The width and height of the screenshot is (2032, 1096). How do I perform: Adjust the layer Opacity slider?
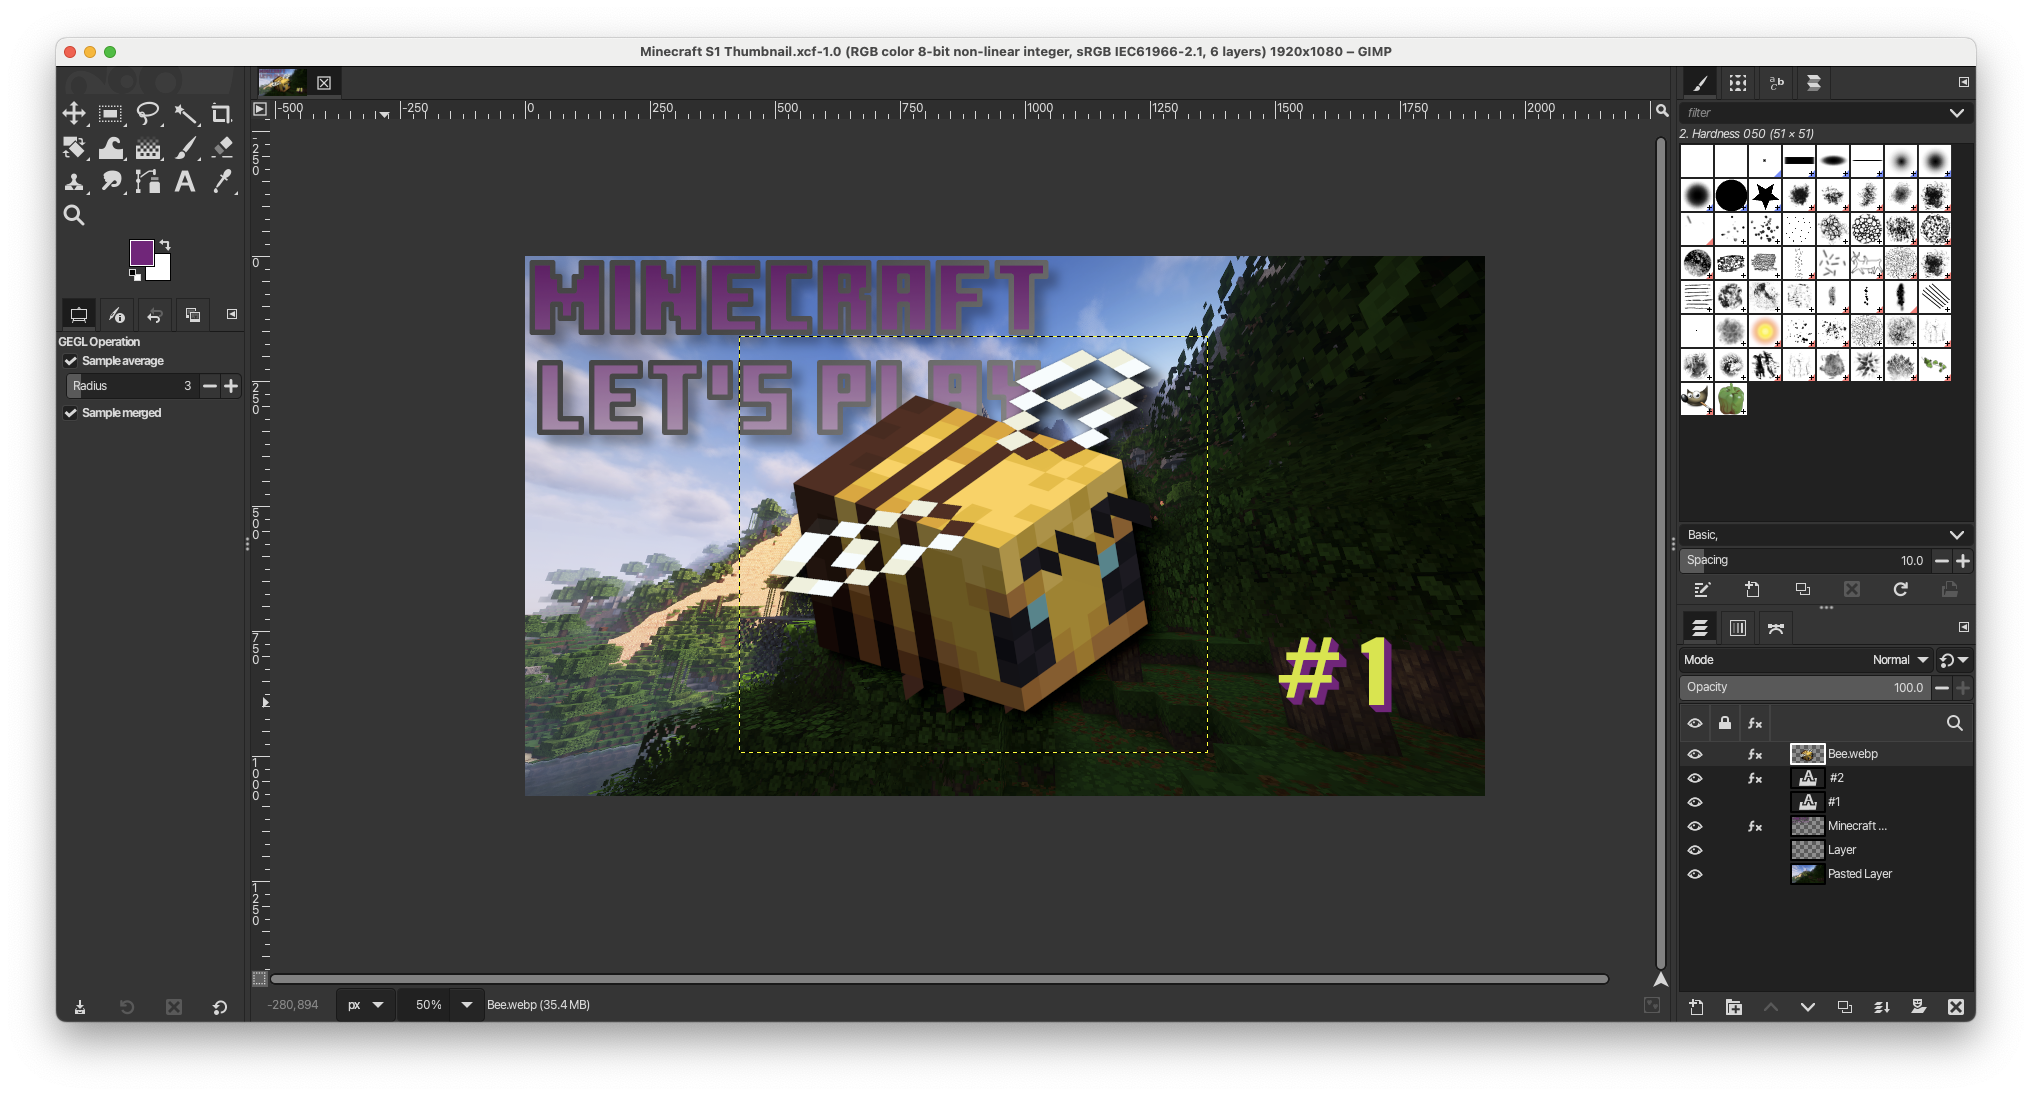[x=1805, y=688]
